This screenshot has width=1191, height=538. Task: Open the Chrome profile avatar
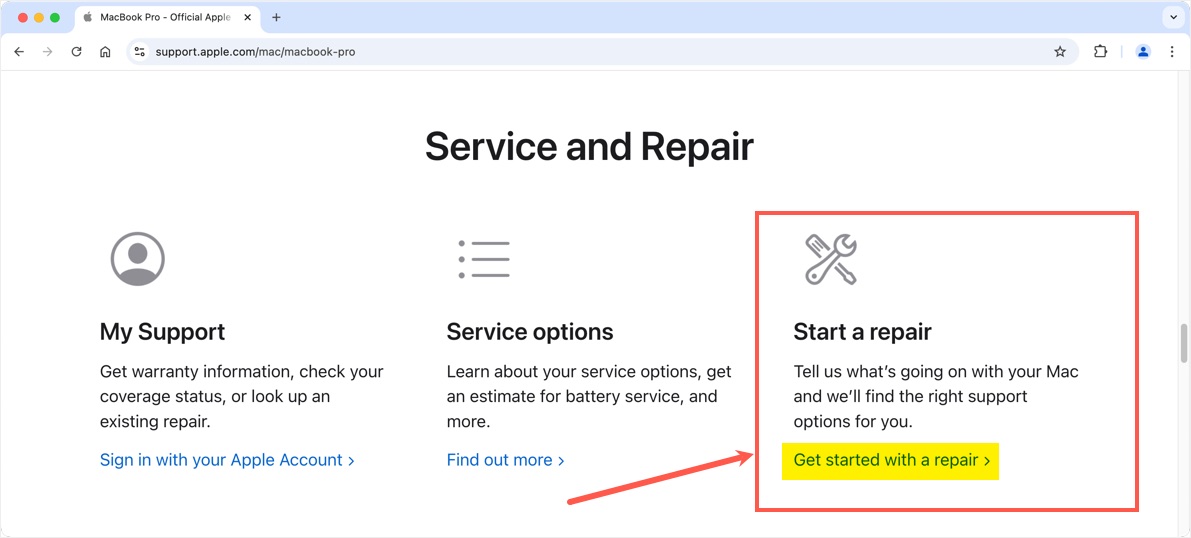coord(1142,52)
